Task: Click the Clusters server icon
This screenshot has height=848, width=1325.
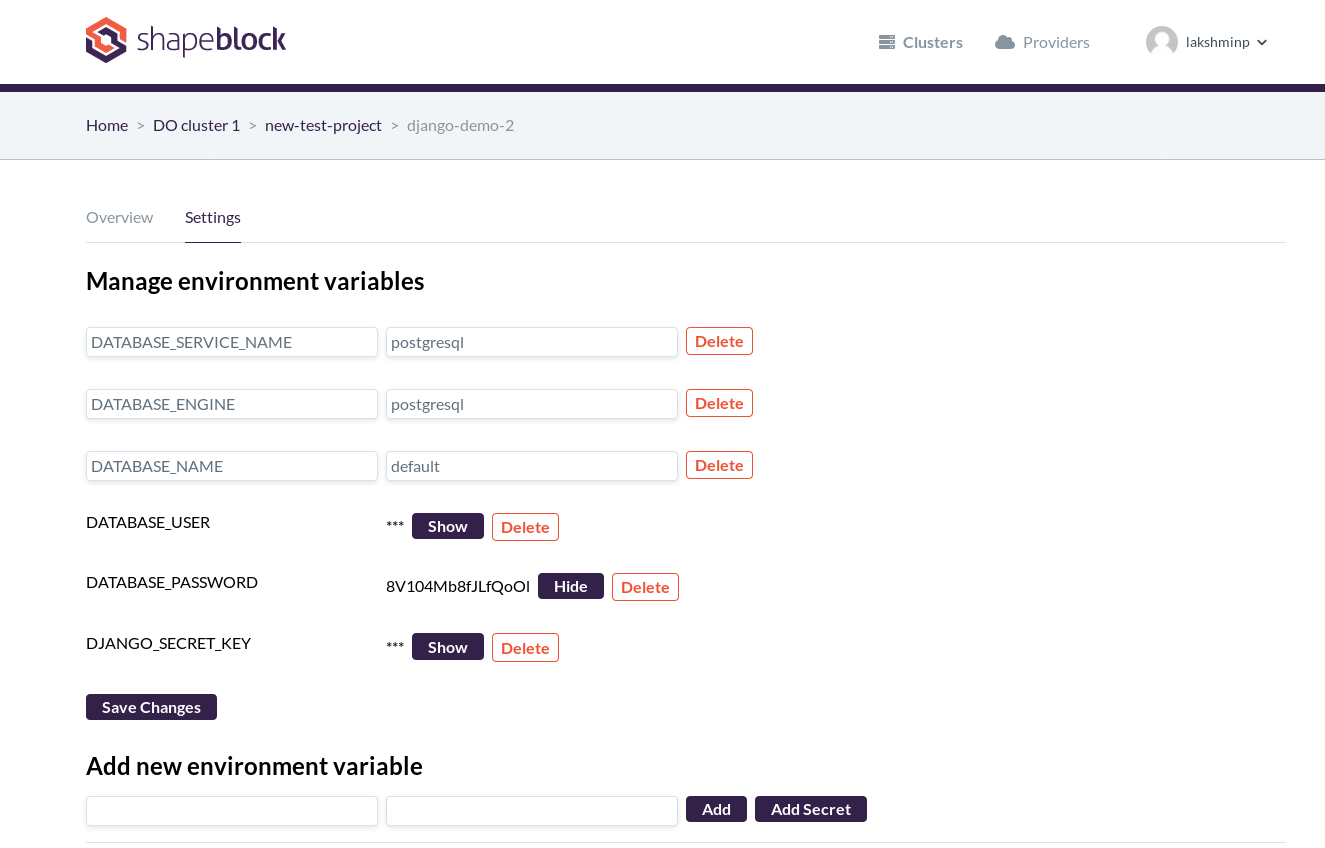Action: pos(887,42)
